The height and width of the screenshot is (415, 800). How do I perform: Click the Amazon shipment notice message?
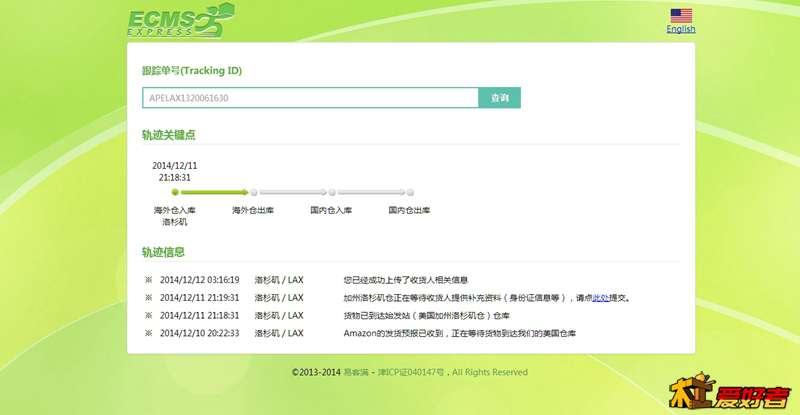coord(460,333)
